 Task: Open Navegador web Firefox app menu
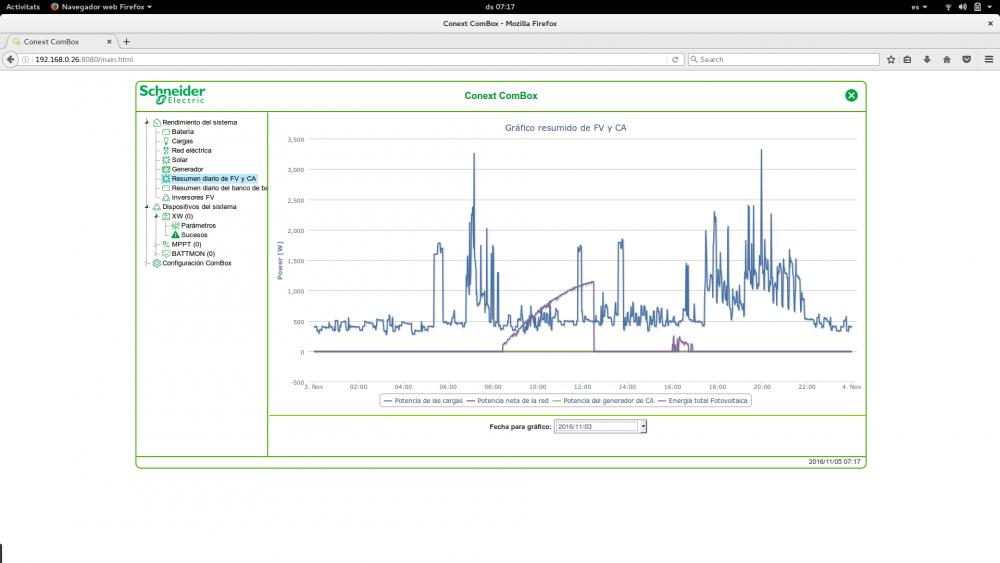coord(101,7)
